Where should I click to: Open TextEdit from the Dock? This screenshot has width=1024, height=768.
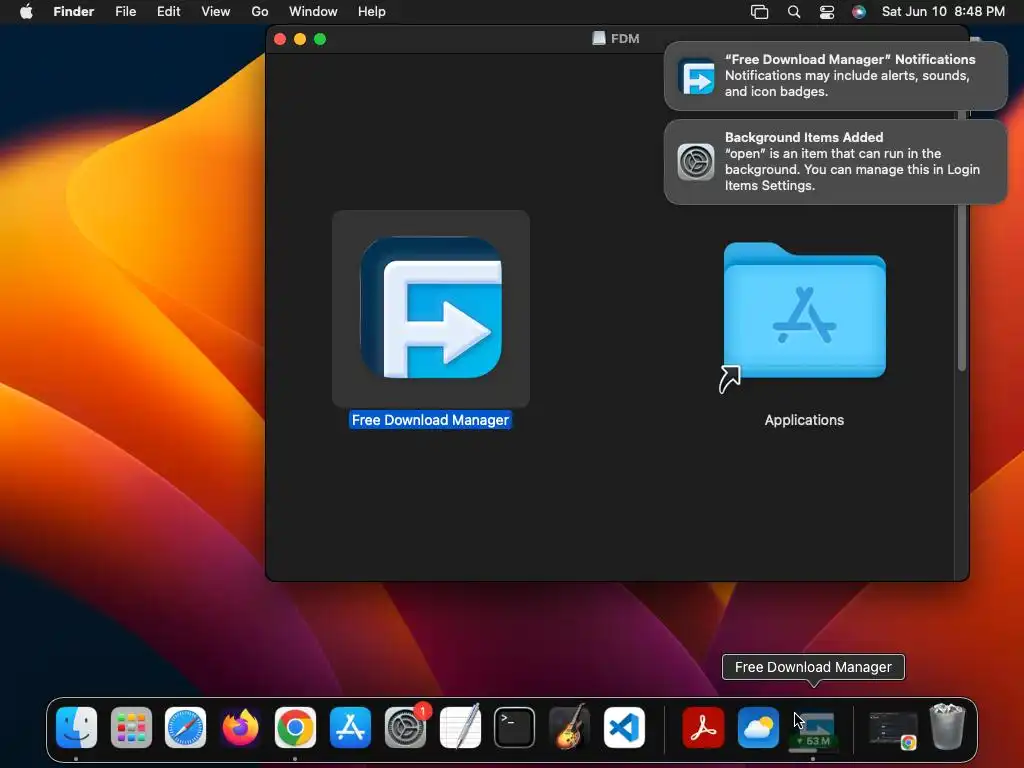click(x=460, y=728)
